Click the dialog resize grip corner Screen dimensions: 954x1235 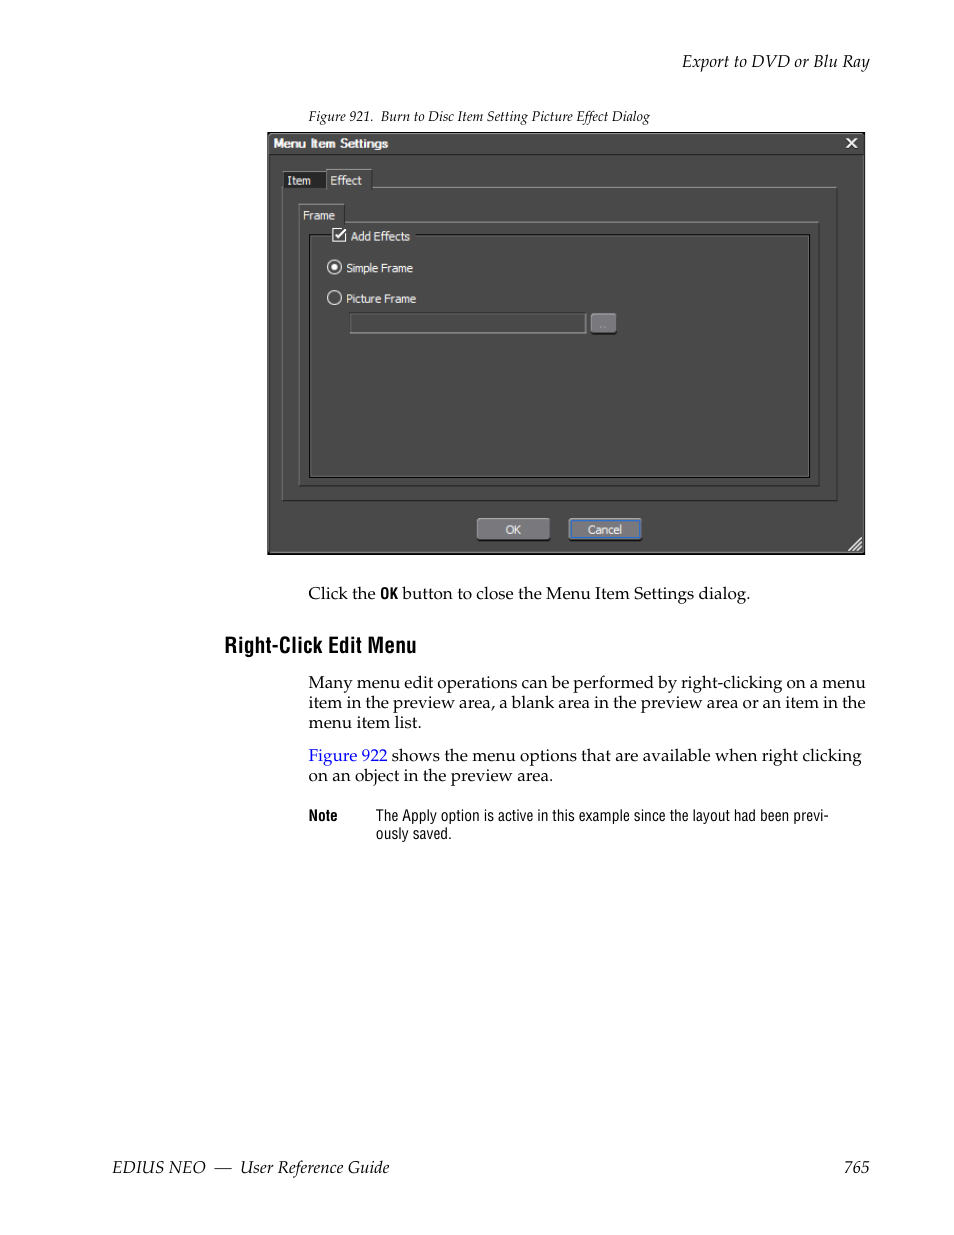pyautogui.click(x=855, y=544)
